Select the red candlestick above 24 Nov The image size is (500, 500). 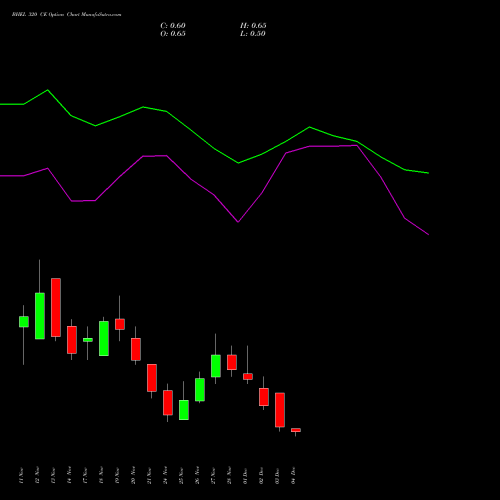click(x=168, y=403)
